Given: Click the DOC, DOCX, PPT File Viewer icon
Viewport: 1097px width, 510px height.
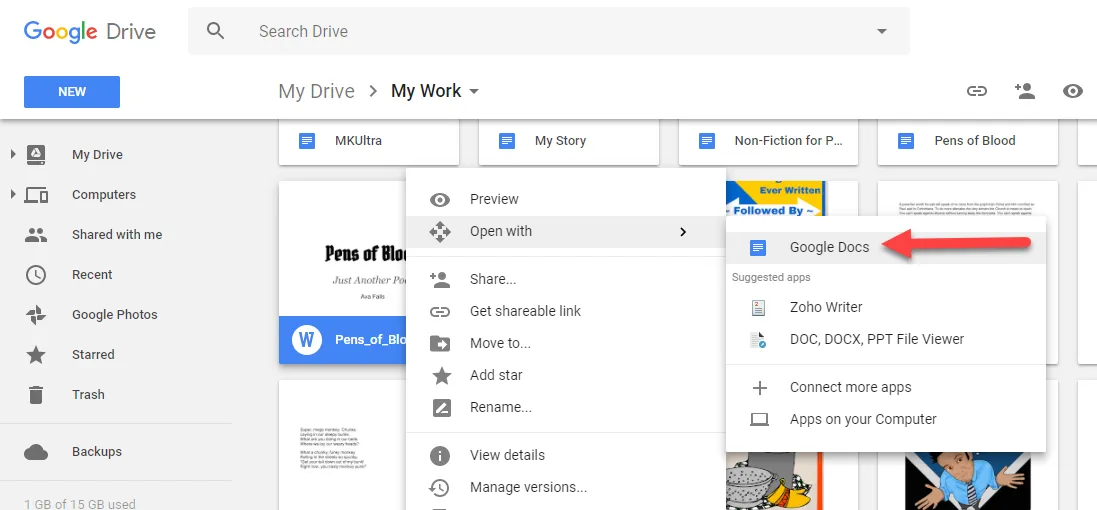Looking at the screenshot, I should coord(758,340).
